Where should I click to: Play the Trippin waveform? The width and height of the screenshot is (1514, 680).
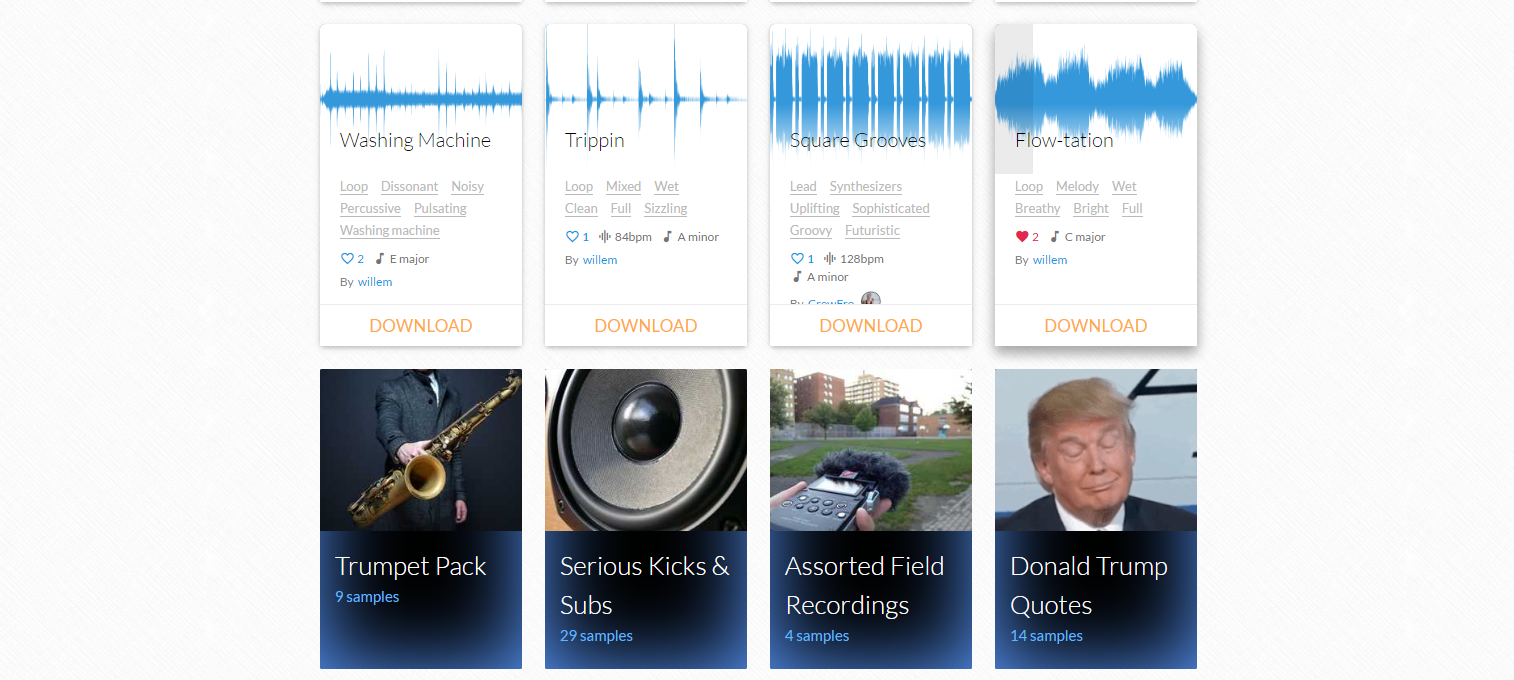(x=646, y=98)
